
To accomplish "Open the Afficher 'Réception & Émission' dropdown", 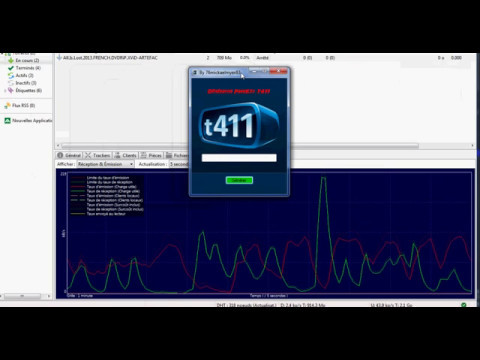I will [105, 164].
